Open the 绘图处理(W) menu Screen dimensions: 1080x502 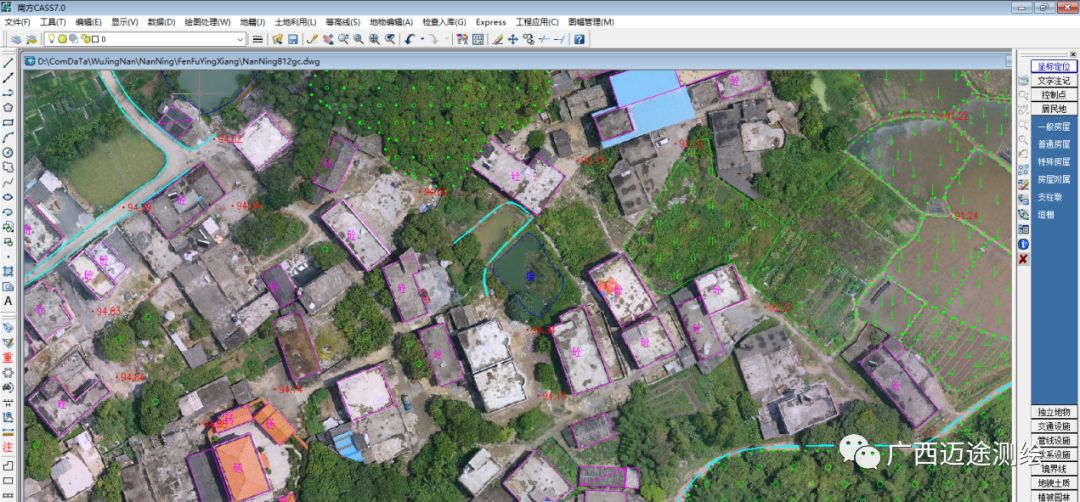point(209,21)
